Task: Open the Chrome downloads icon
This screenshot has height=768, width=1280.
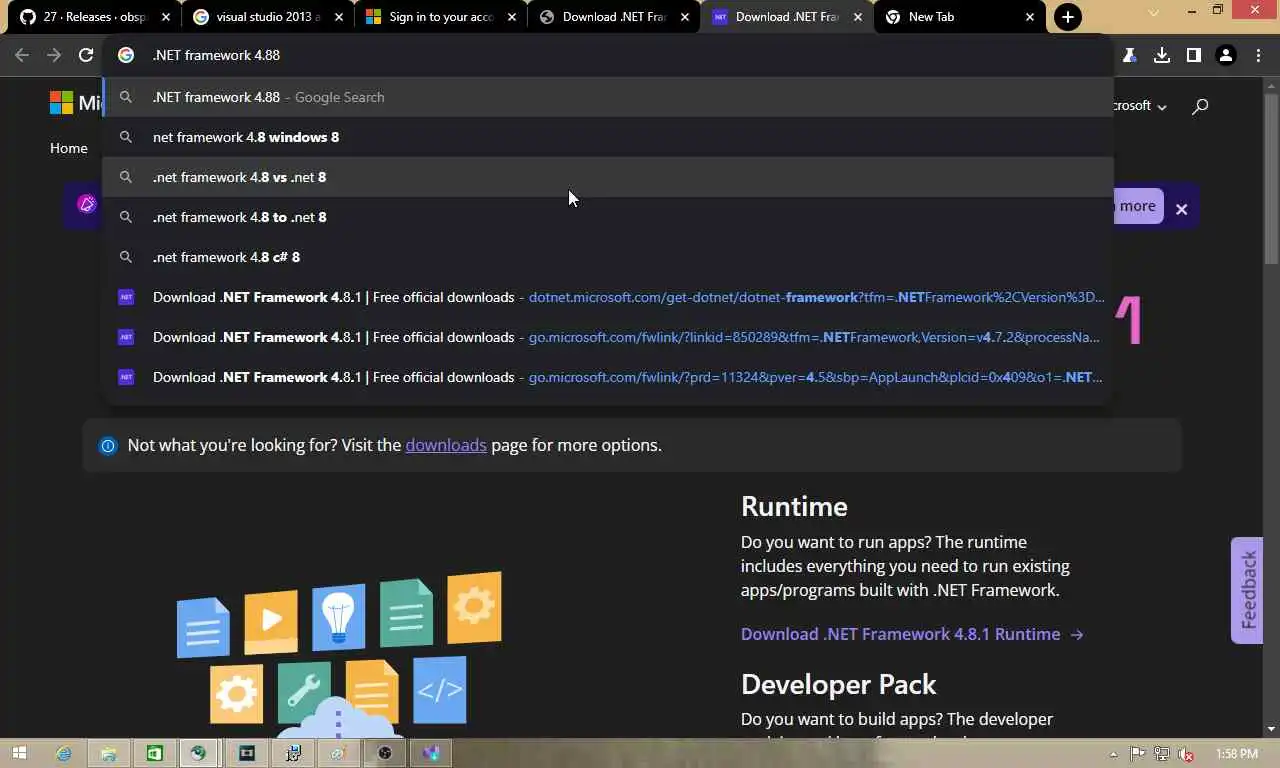Action: pos(1162,56)
